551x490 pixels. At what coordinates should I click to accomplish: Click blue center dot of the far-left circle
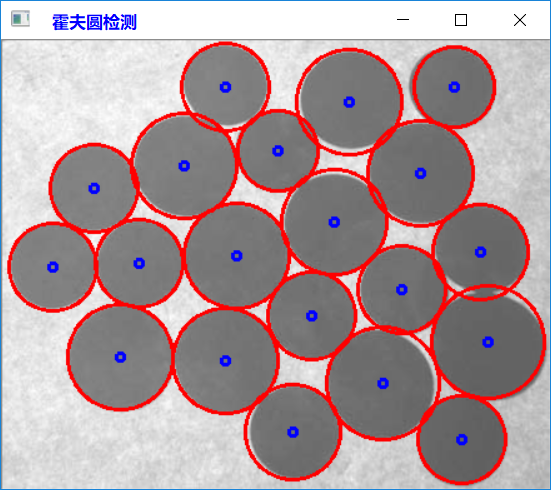53,267
